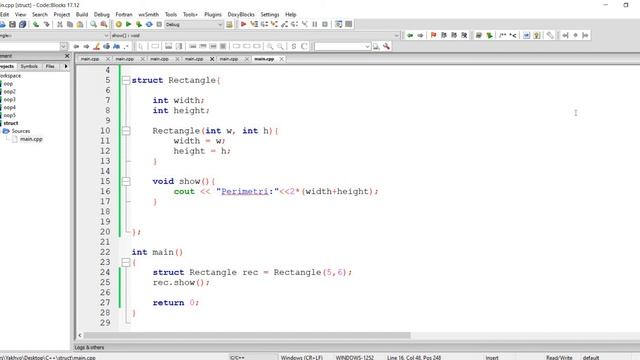The width and height of the screenshot is (640, 360).
Task: Build and run the project
Action: click(139, 24)
